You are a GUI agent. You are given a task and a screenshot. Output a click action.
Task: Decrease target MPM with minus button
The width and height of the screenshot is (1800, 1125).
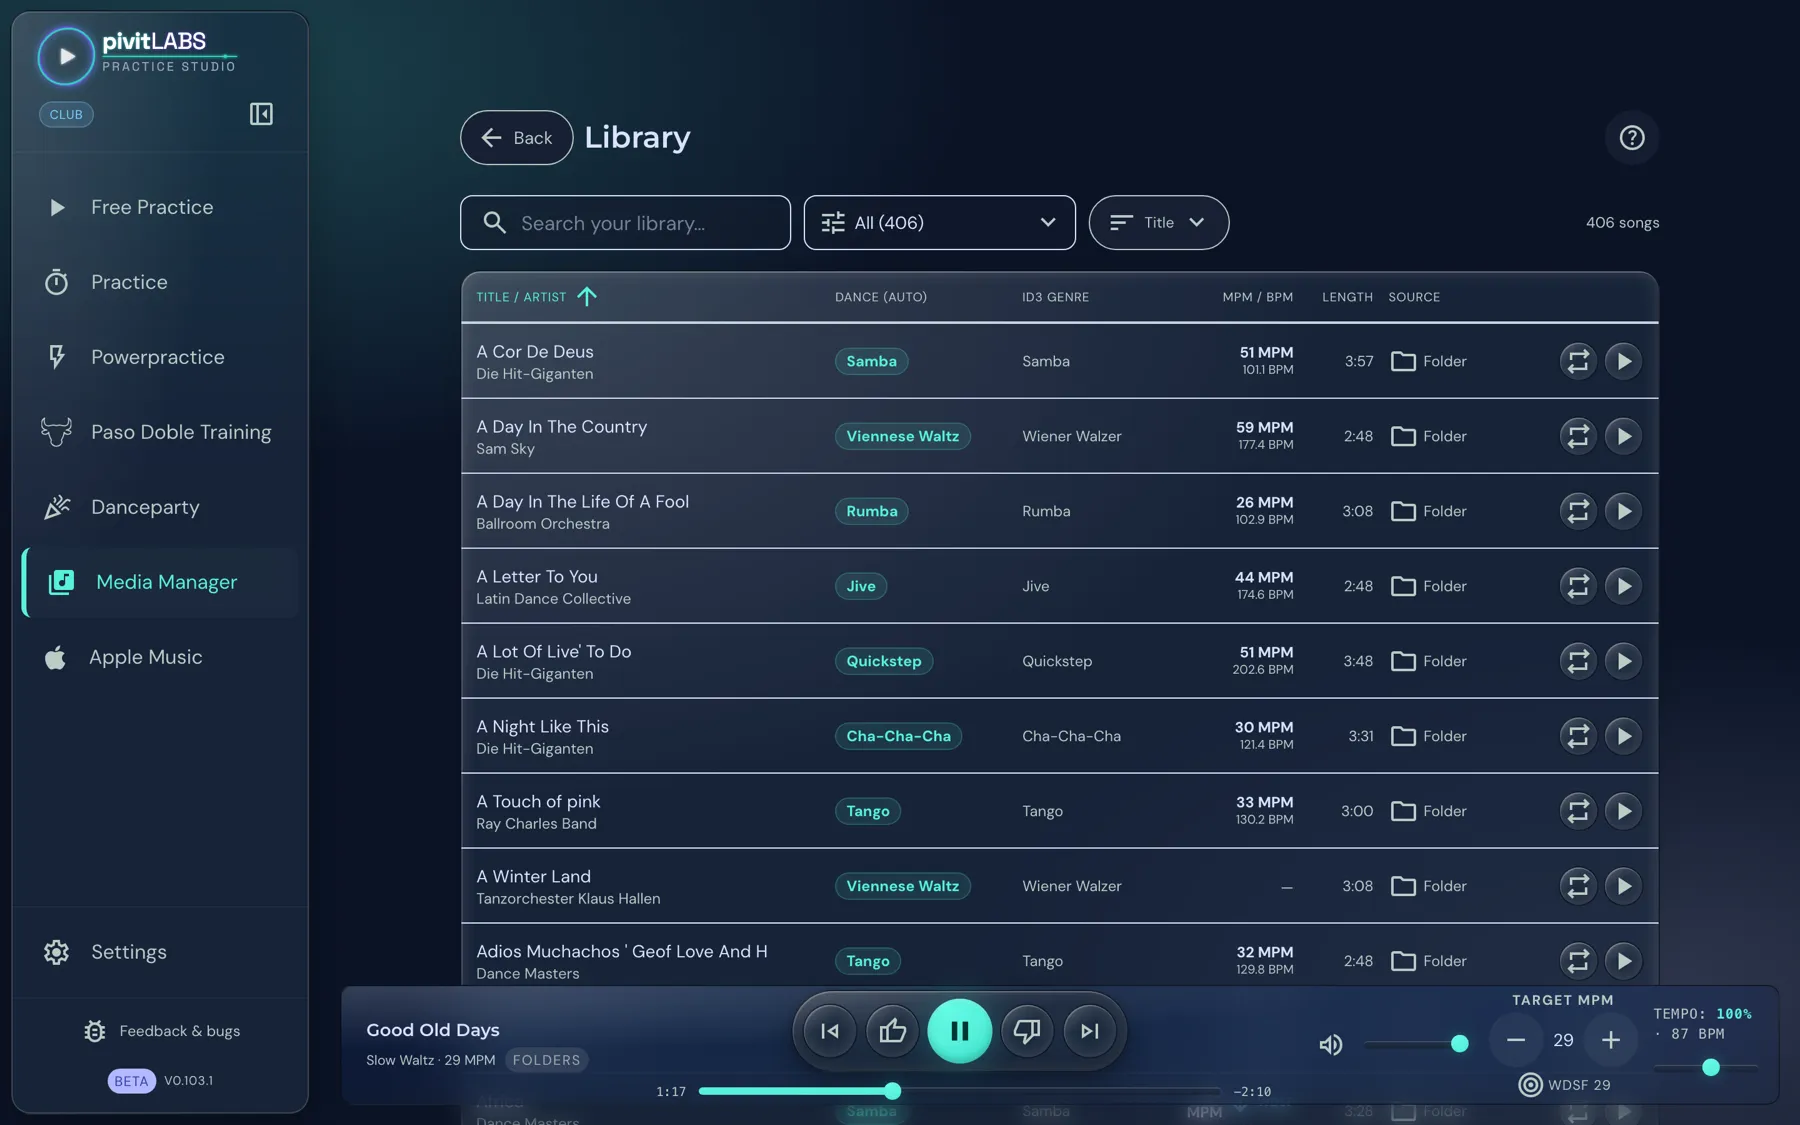pos(1516,1040)
